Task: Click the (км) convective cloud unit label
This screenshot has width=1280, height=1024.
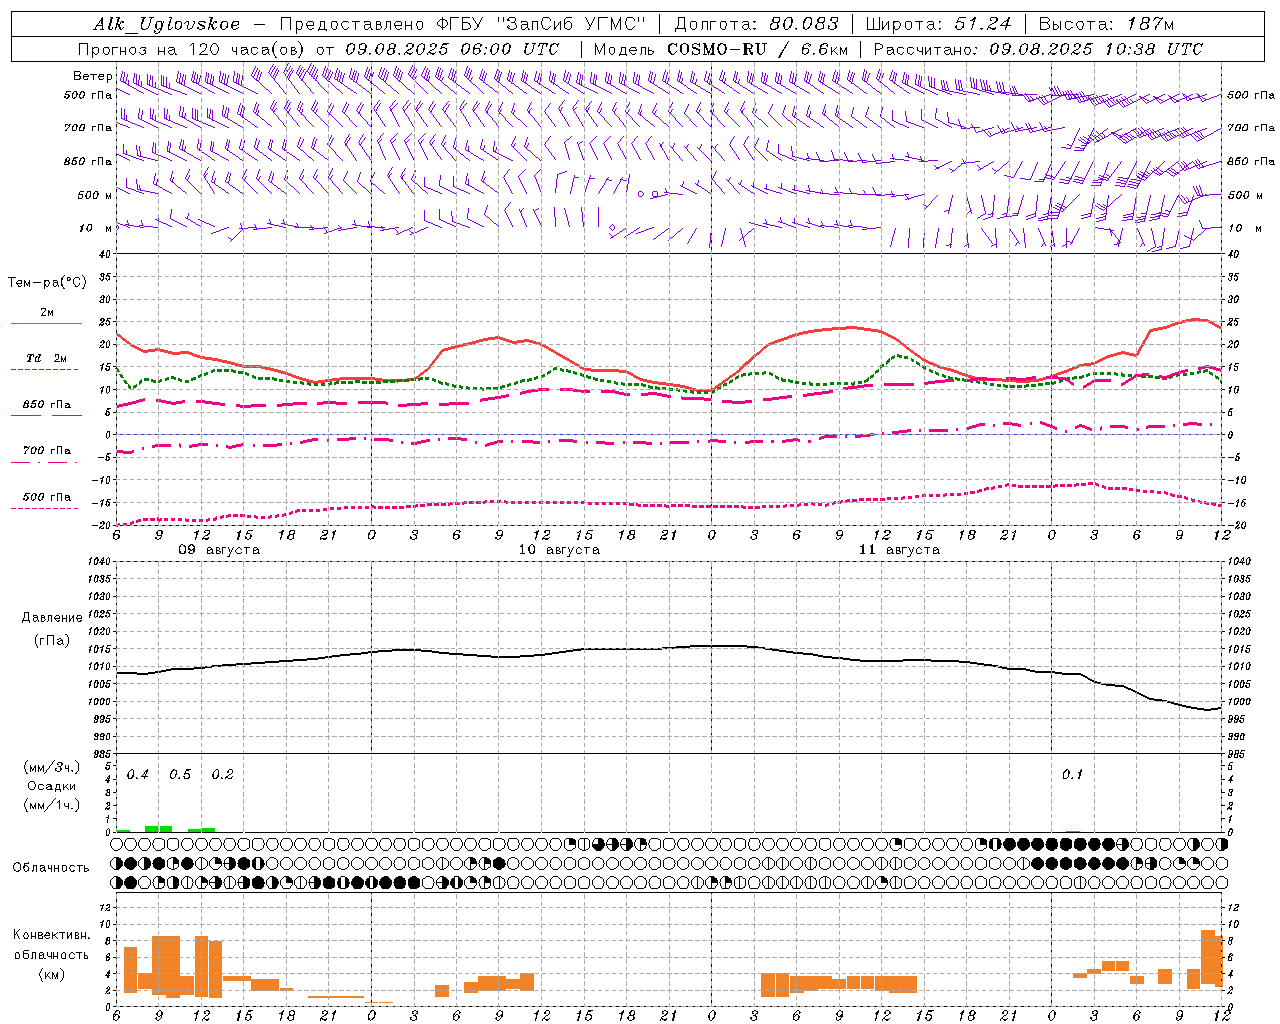Action: 51,974
